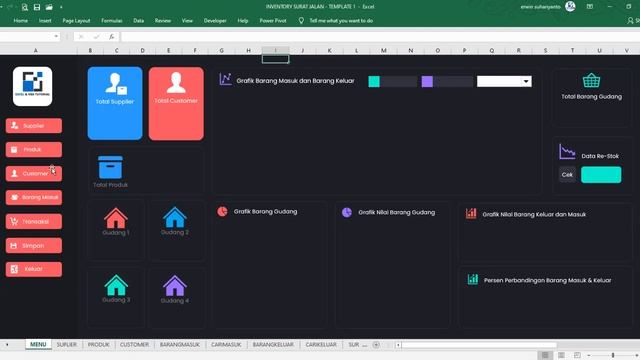This screenshot has width=640, height=360.
Task: Click the Cek button under Data Re-Stok
Action: 567,175
